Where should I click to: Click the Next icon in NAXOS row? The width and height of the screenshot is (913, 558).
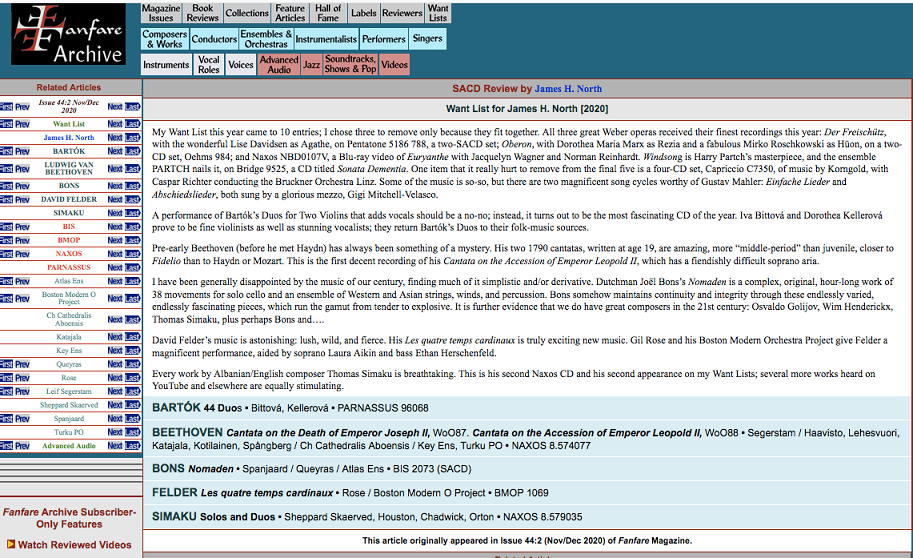tap(115, 254)
